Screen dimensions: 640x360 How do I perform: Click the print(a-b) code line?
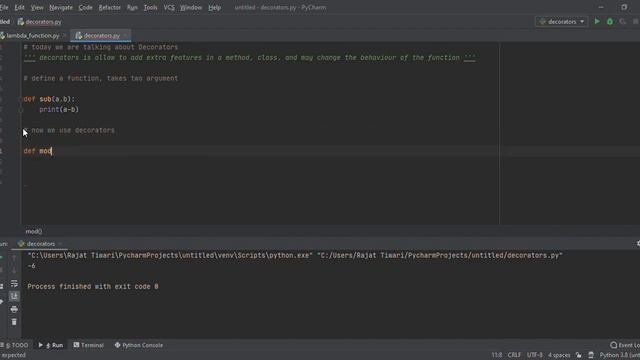59,109
